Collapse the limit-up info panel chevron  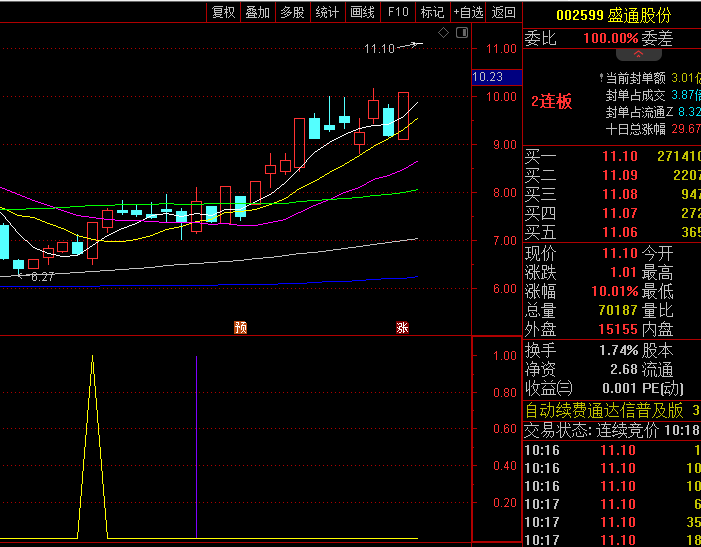[x=638, y=55]
